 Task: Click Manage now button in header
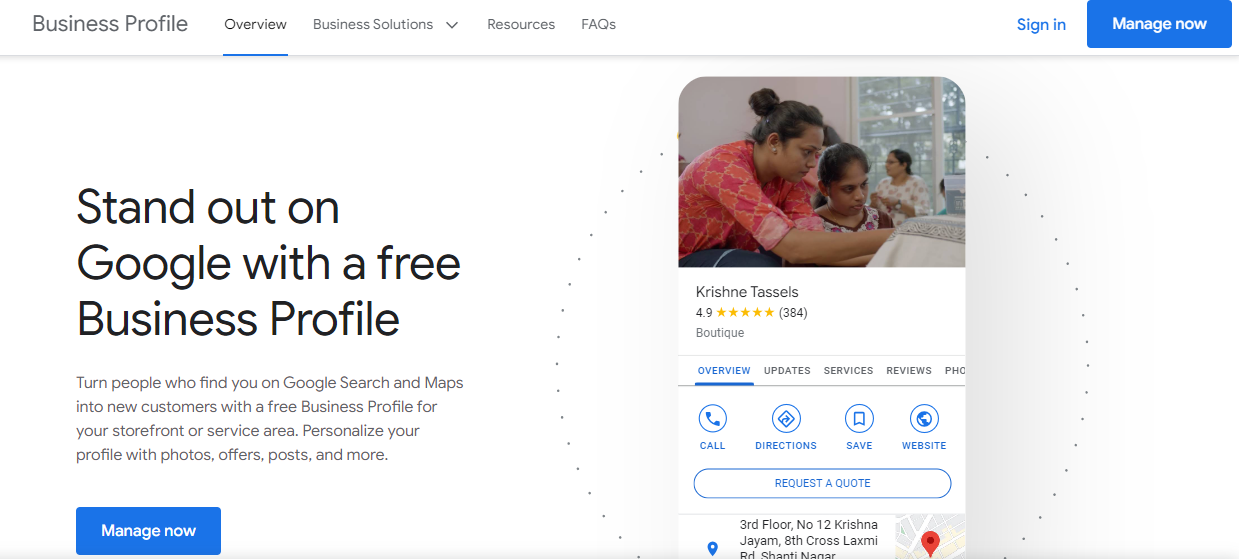pyautogui.click(x=1159, y=24)
